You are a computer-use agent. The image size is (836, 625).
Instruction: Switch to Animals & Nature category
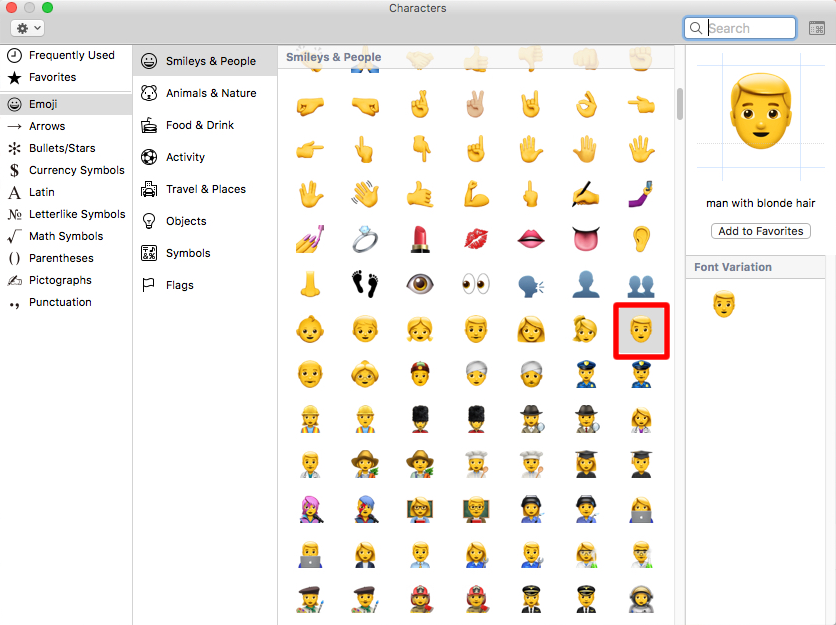coord(205,93)
